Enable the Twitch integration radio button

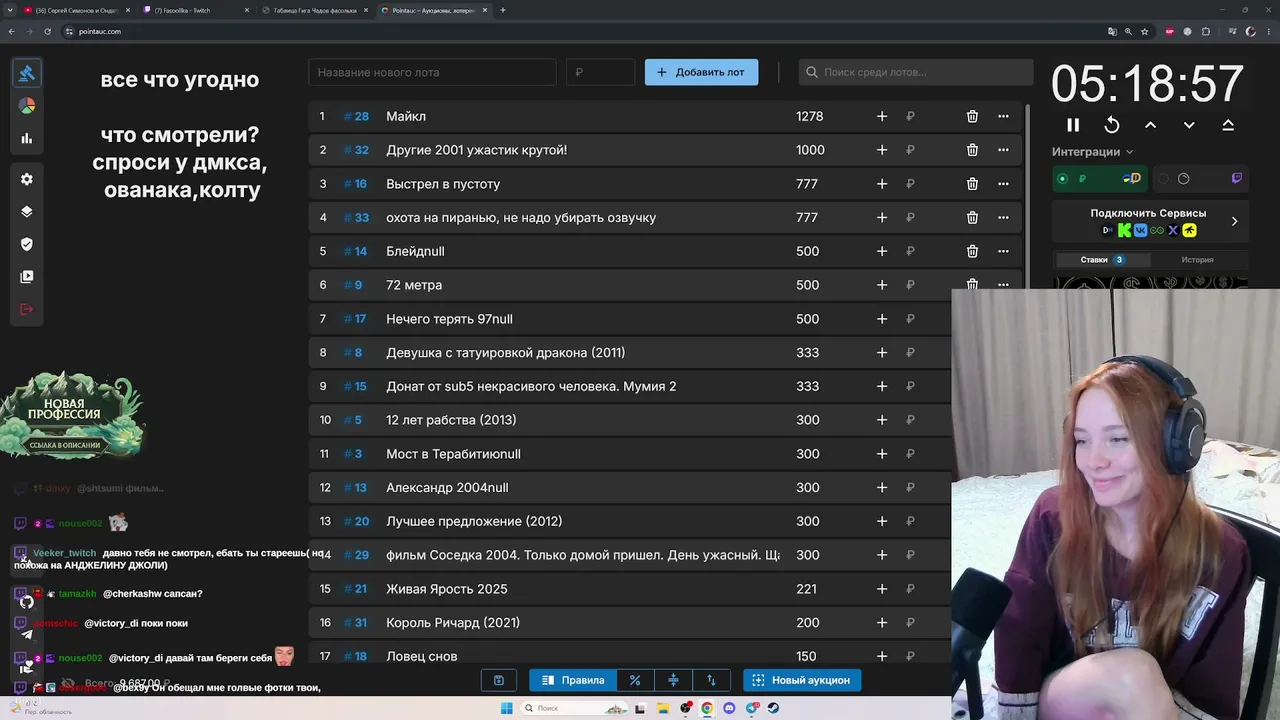(x=1163, y=179)
